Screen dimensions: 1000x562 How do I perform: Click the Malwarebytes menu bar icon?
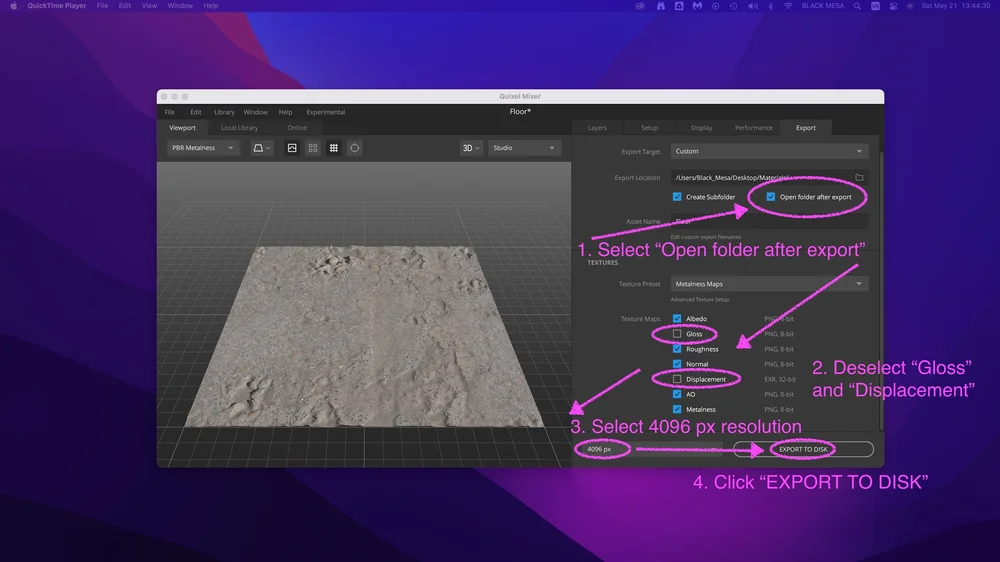pyautogui.click(x=697, y=6)
